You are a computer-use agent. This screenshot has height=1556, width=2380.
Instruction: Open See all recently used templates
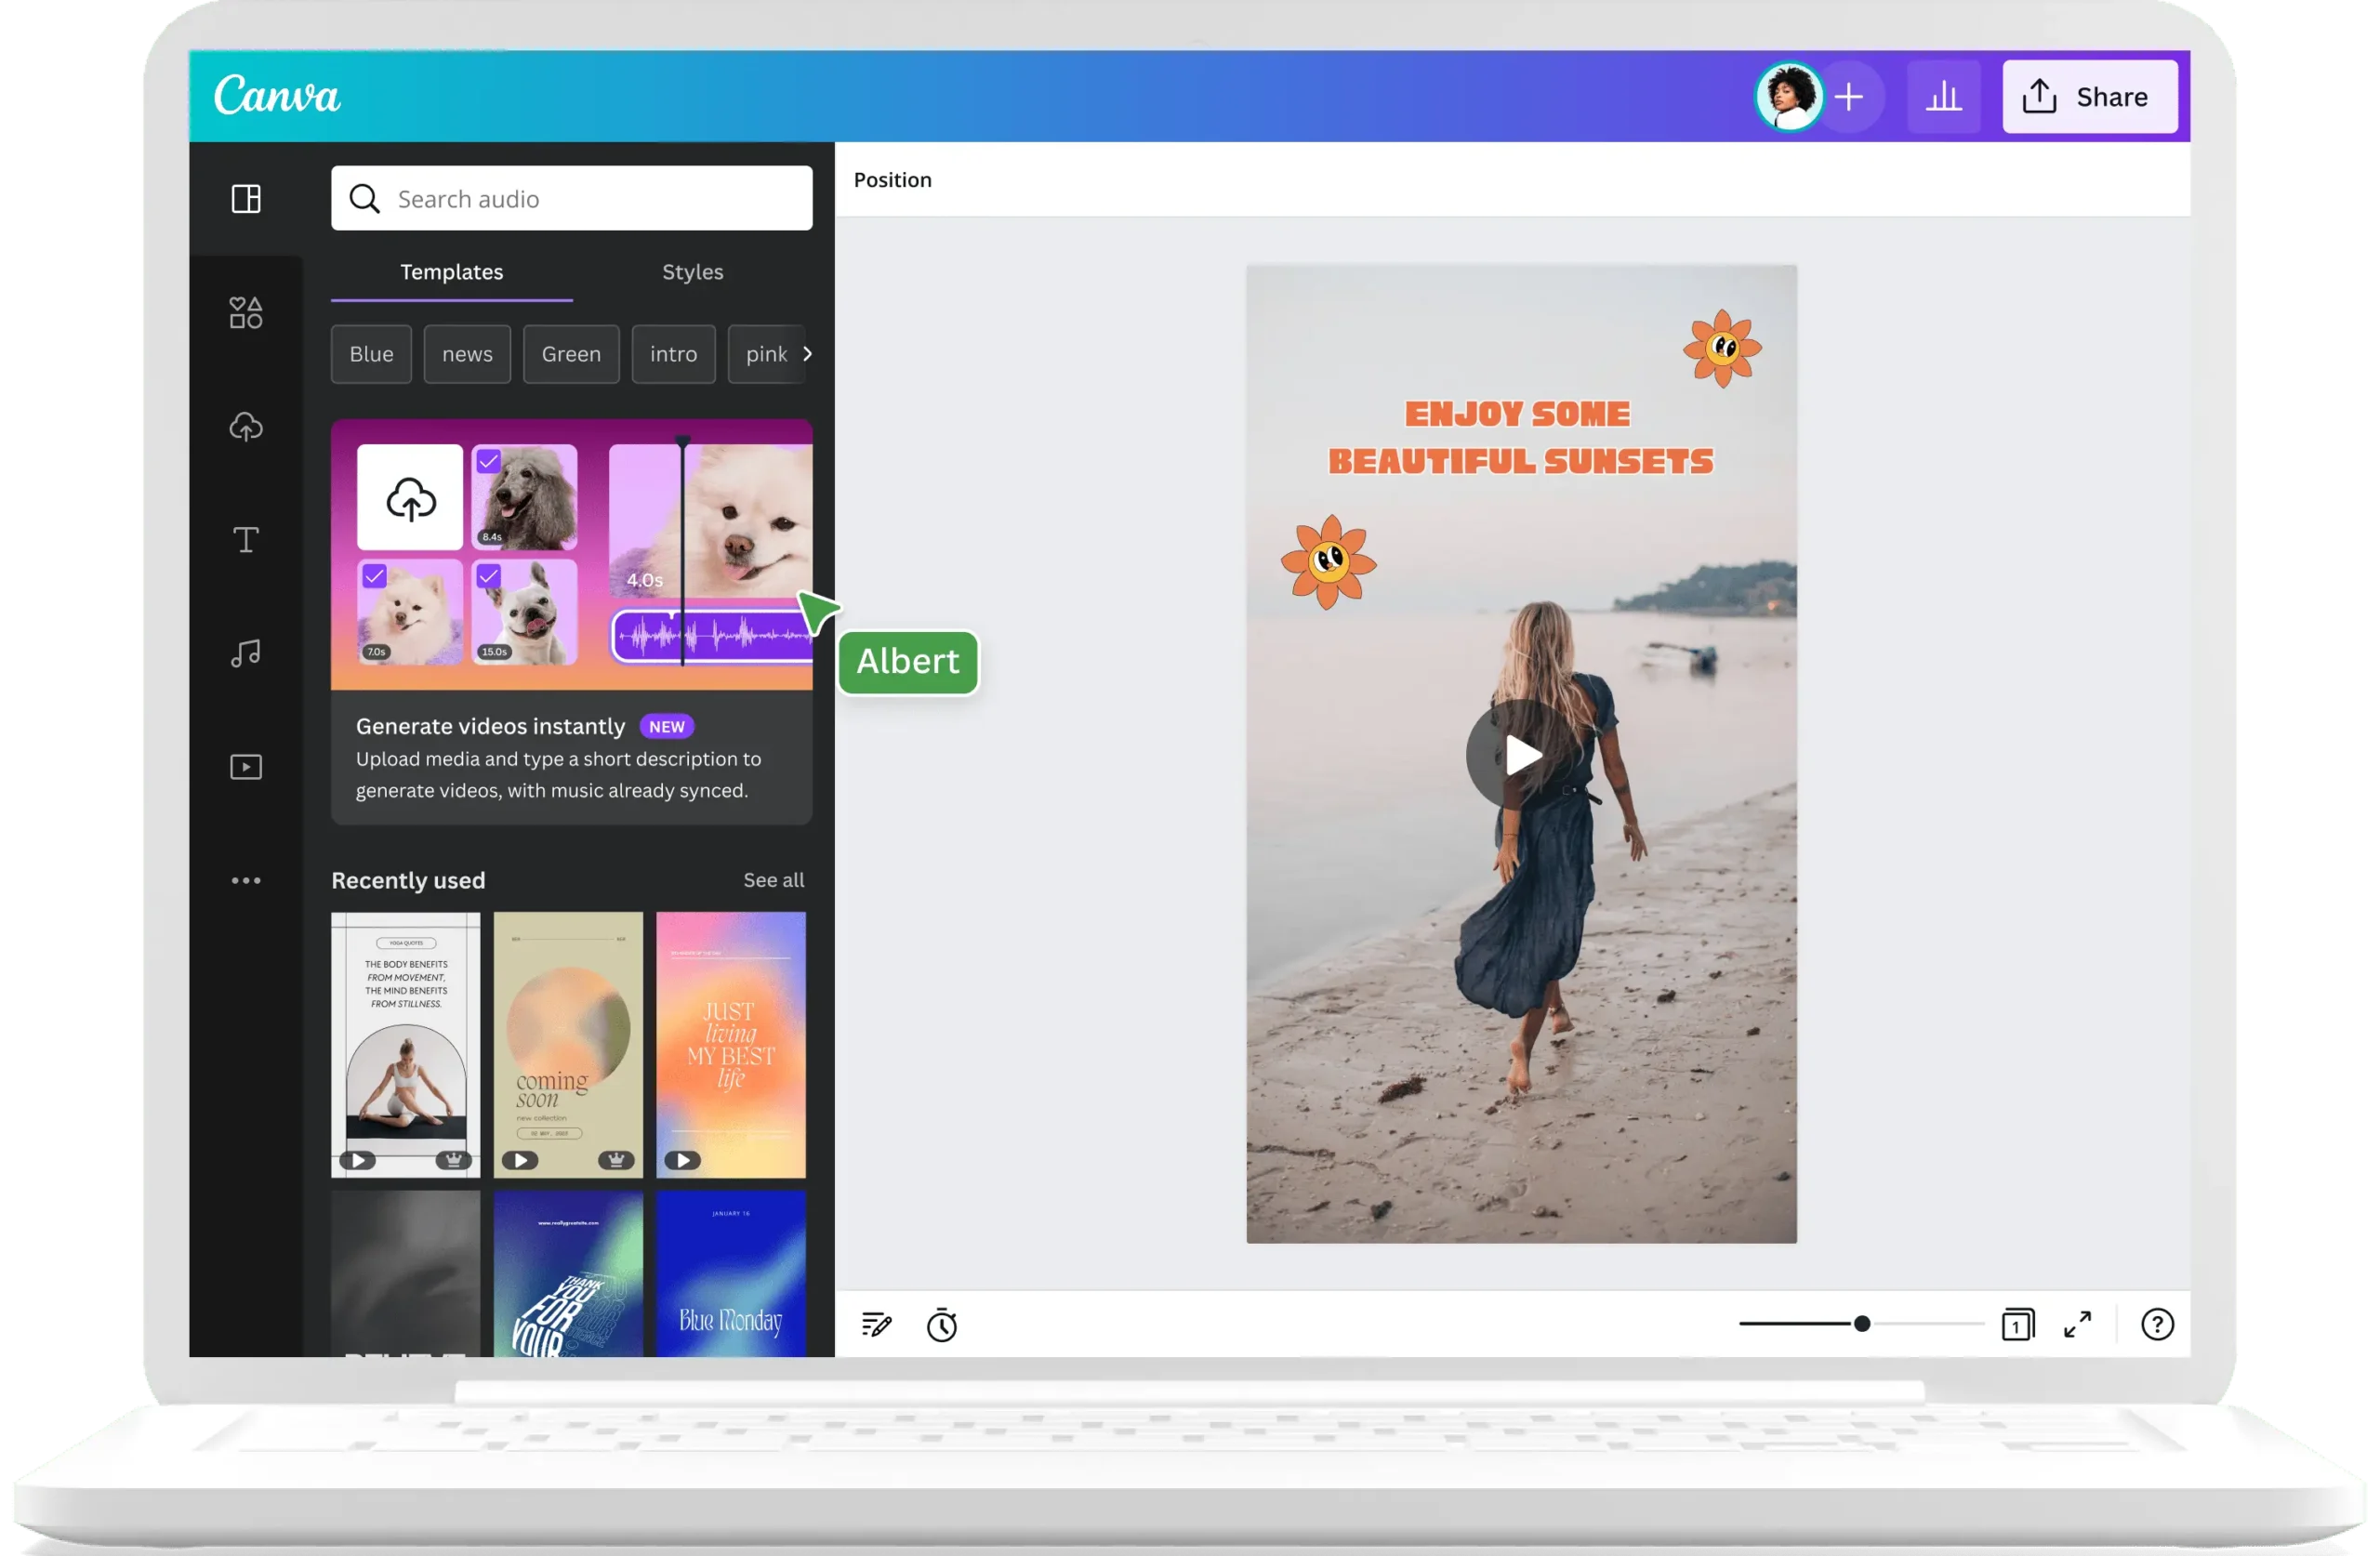pyautogui.click(x=774, y=880)
